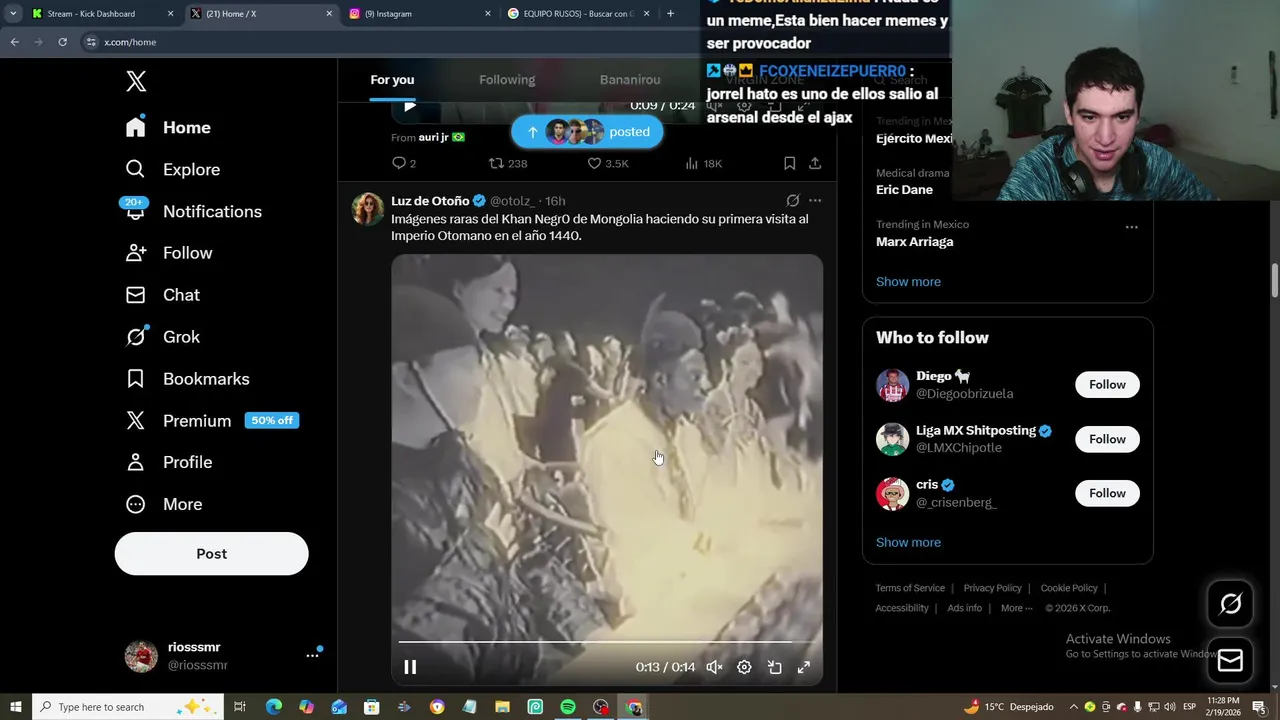Image resolution: width=1280 pixels, height=720 pixels.
Task: Click Grok explain icon on Luz de Otoño post
Action: coord(793,200)
